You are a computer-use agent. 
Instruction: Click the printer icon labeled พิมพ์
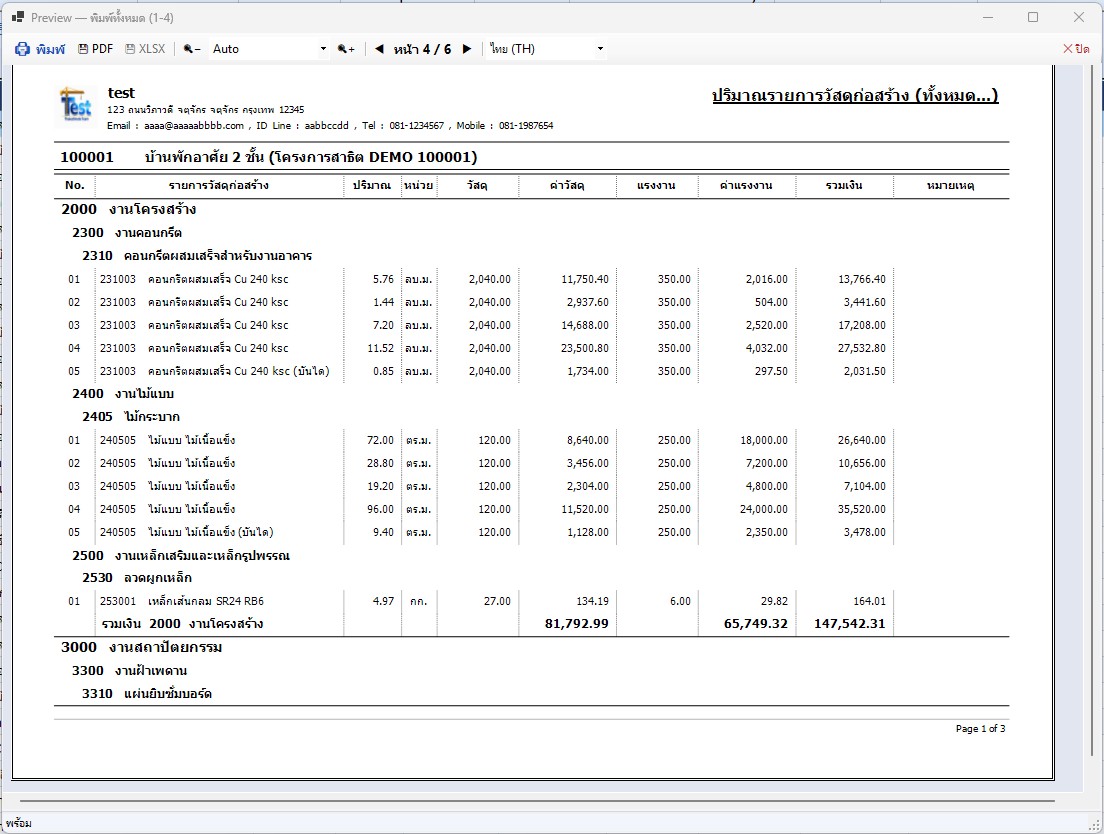tap(39, 49)
